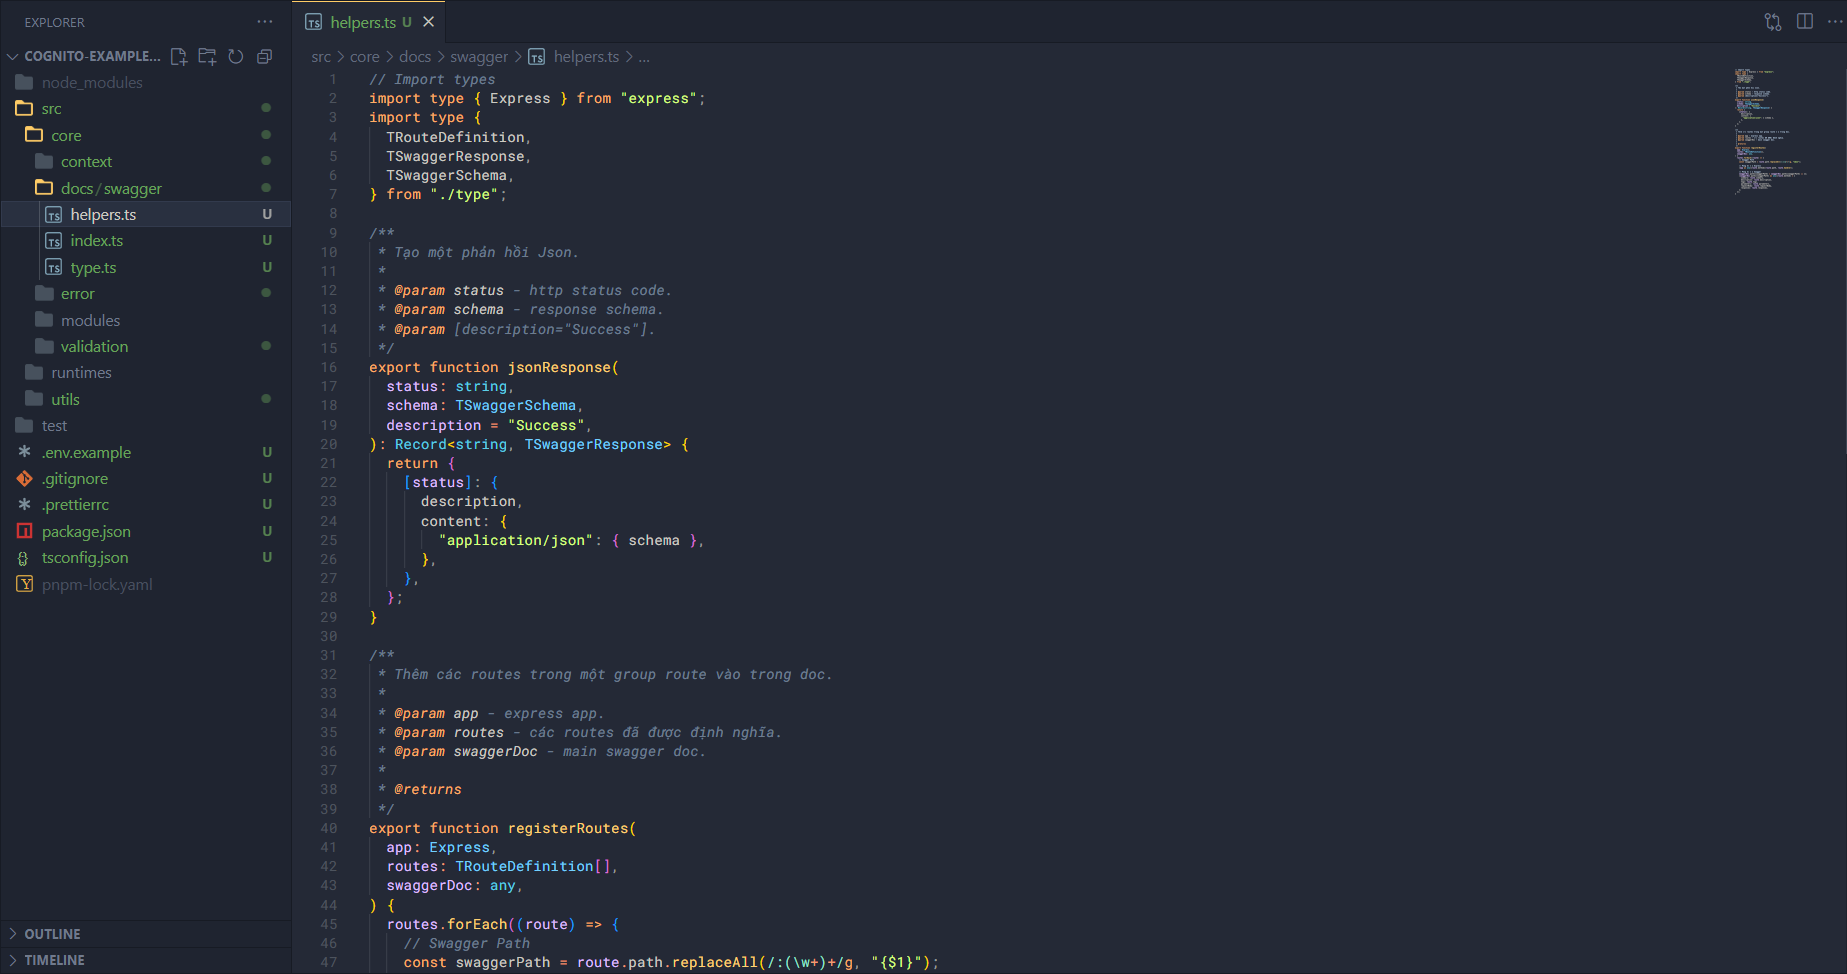Click the New File icon in Explorer
The image size is (1847, 974).
pyautogui.click(x=179, y=57)
